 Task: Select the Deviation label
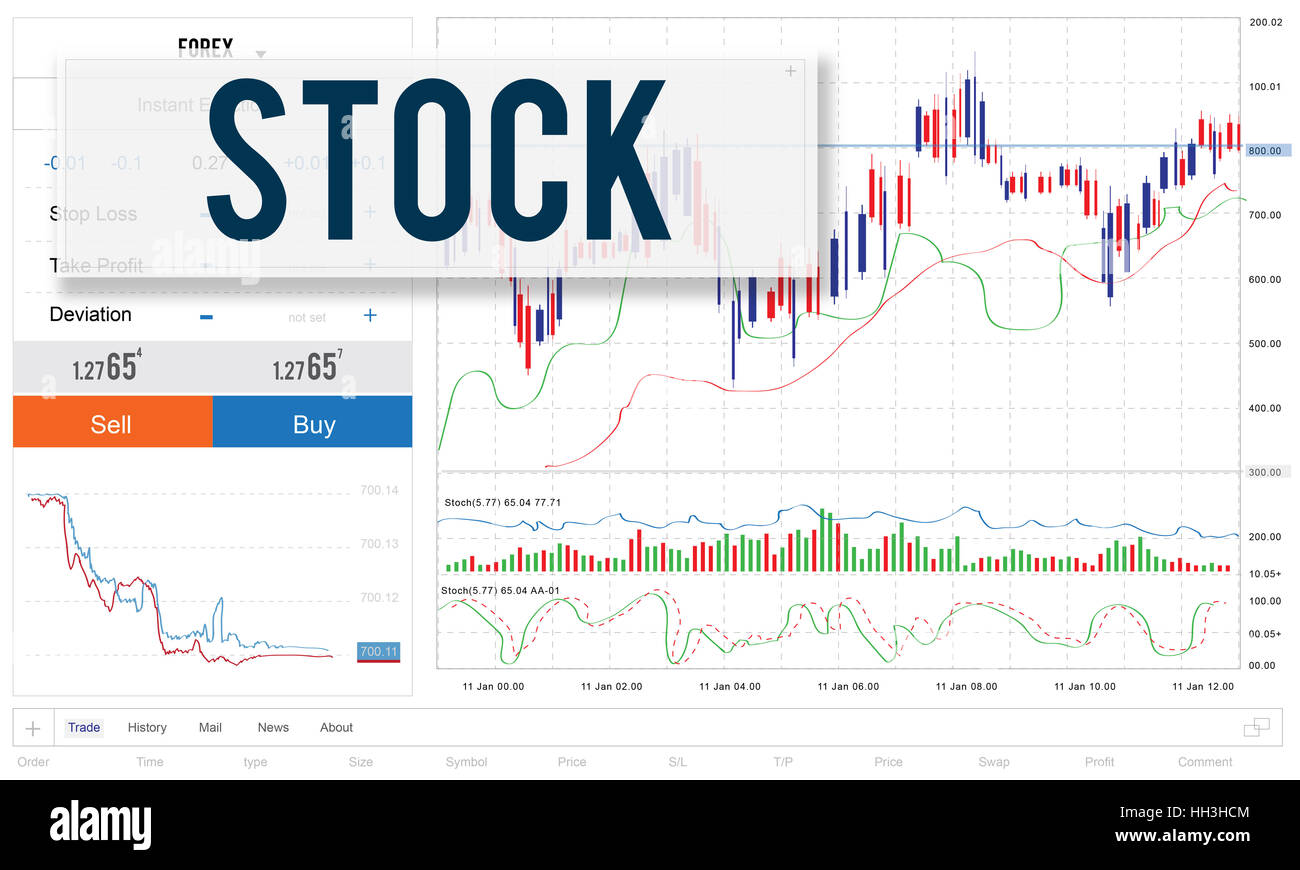click(x=90, y=314)
